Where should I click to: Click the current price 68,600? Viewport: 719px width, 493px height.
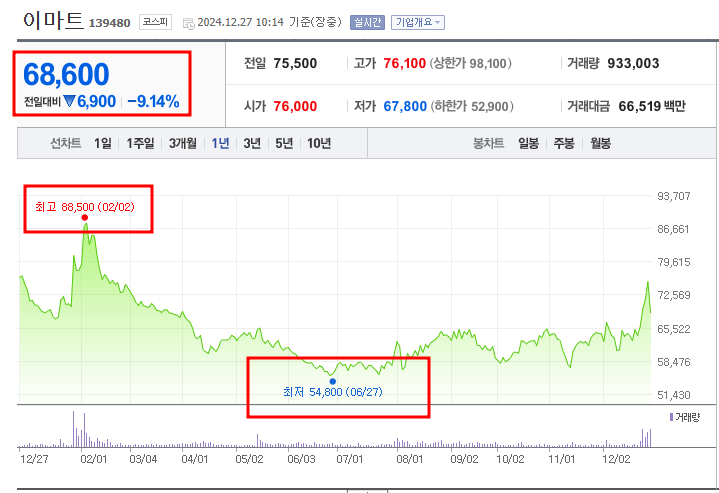pos(66,74)
